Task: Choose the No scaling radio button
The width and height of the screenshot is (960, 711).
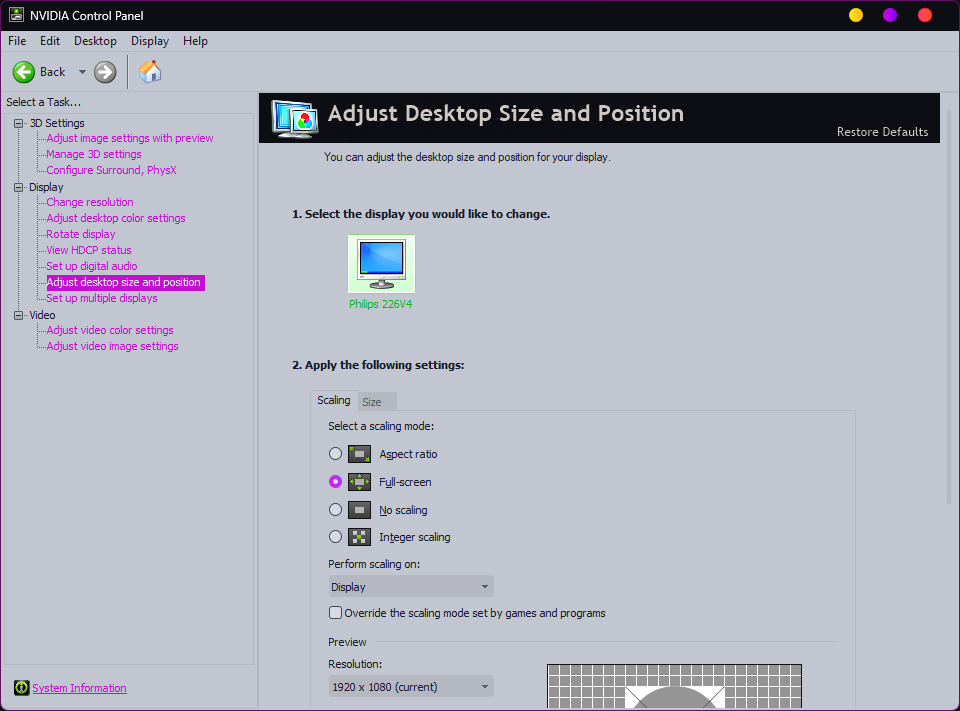Action: [336, 510]
